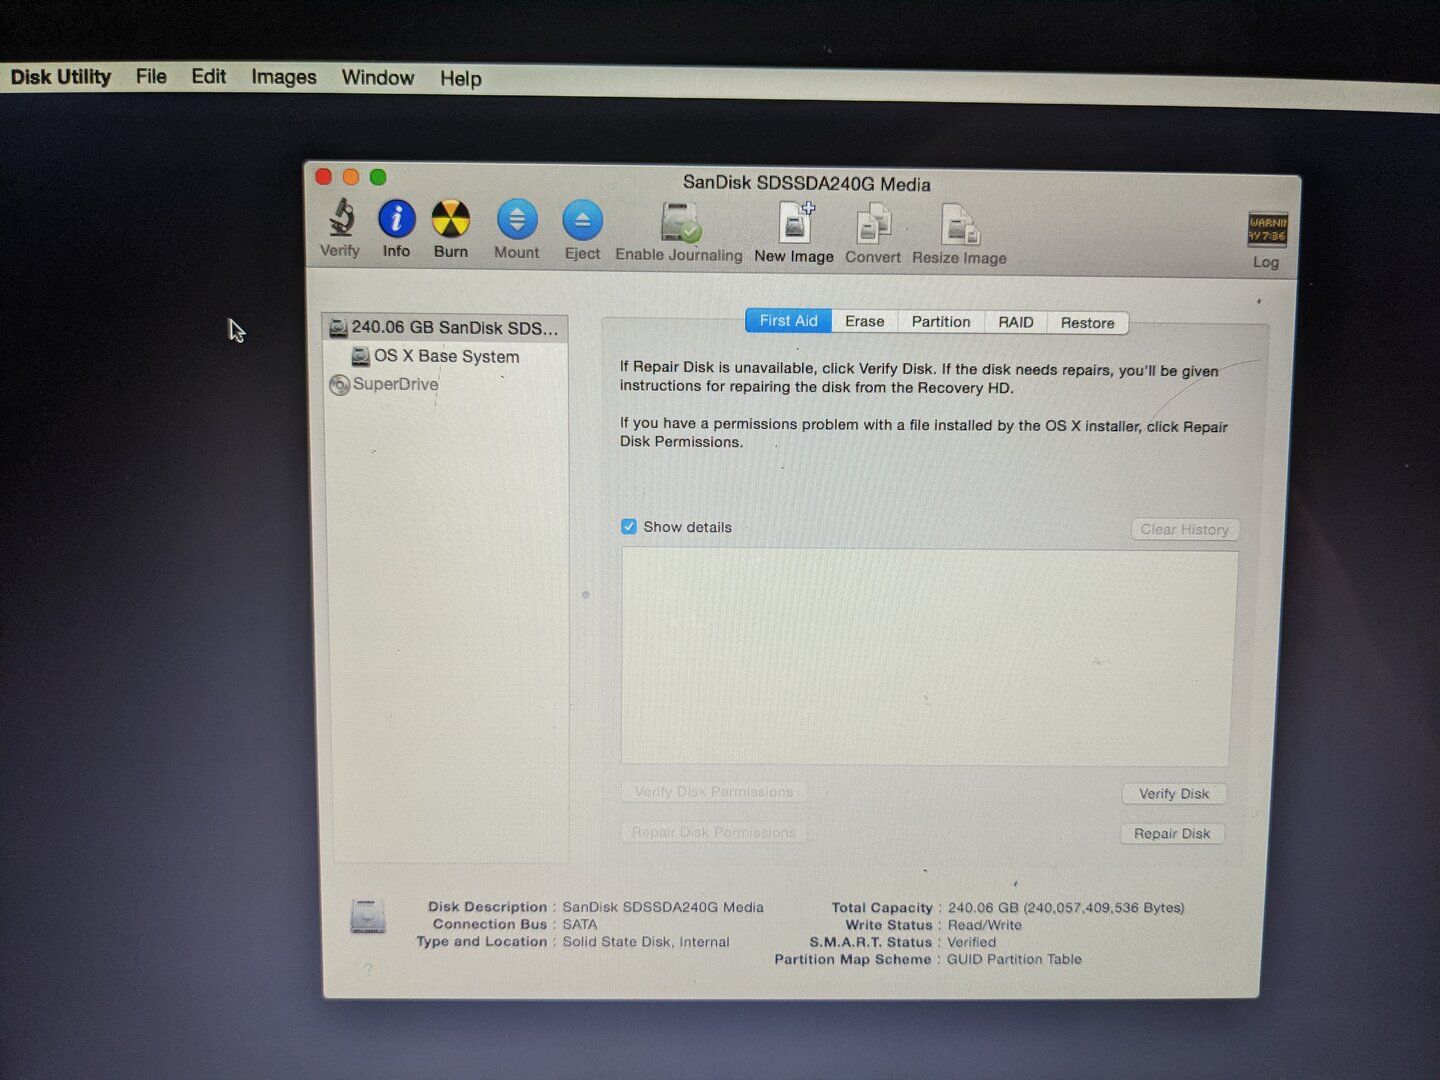
Task: Open the Window menu
Action: tap(378, 77)
